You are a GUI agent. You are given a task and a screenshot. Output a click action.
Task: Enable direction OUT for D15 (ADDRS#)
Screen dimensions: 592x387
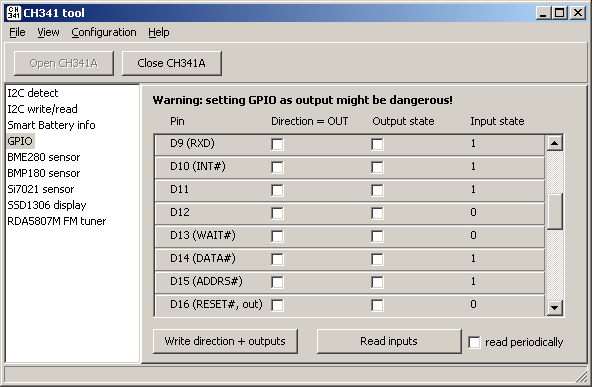point(277,282)
